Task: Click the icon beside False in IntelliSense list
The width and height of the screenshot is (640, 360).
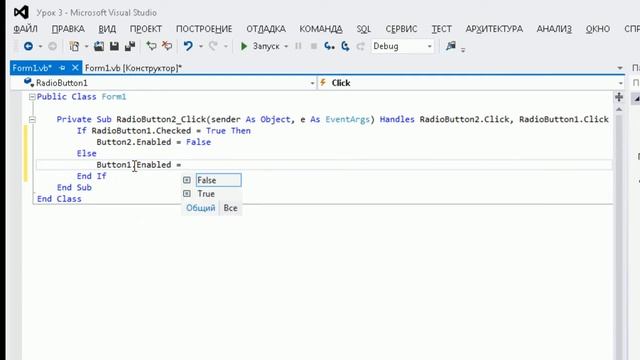Action: [x=187, y=180]
